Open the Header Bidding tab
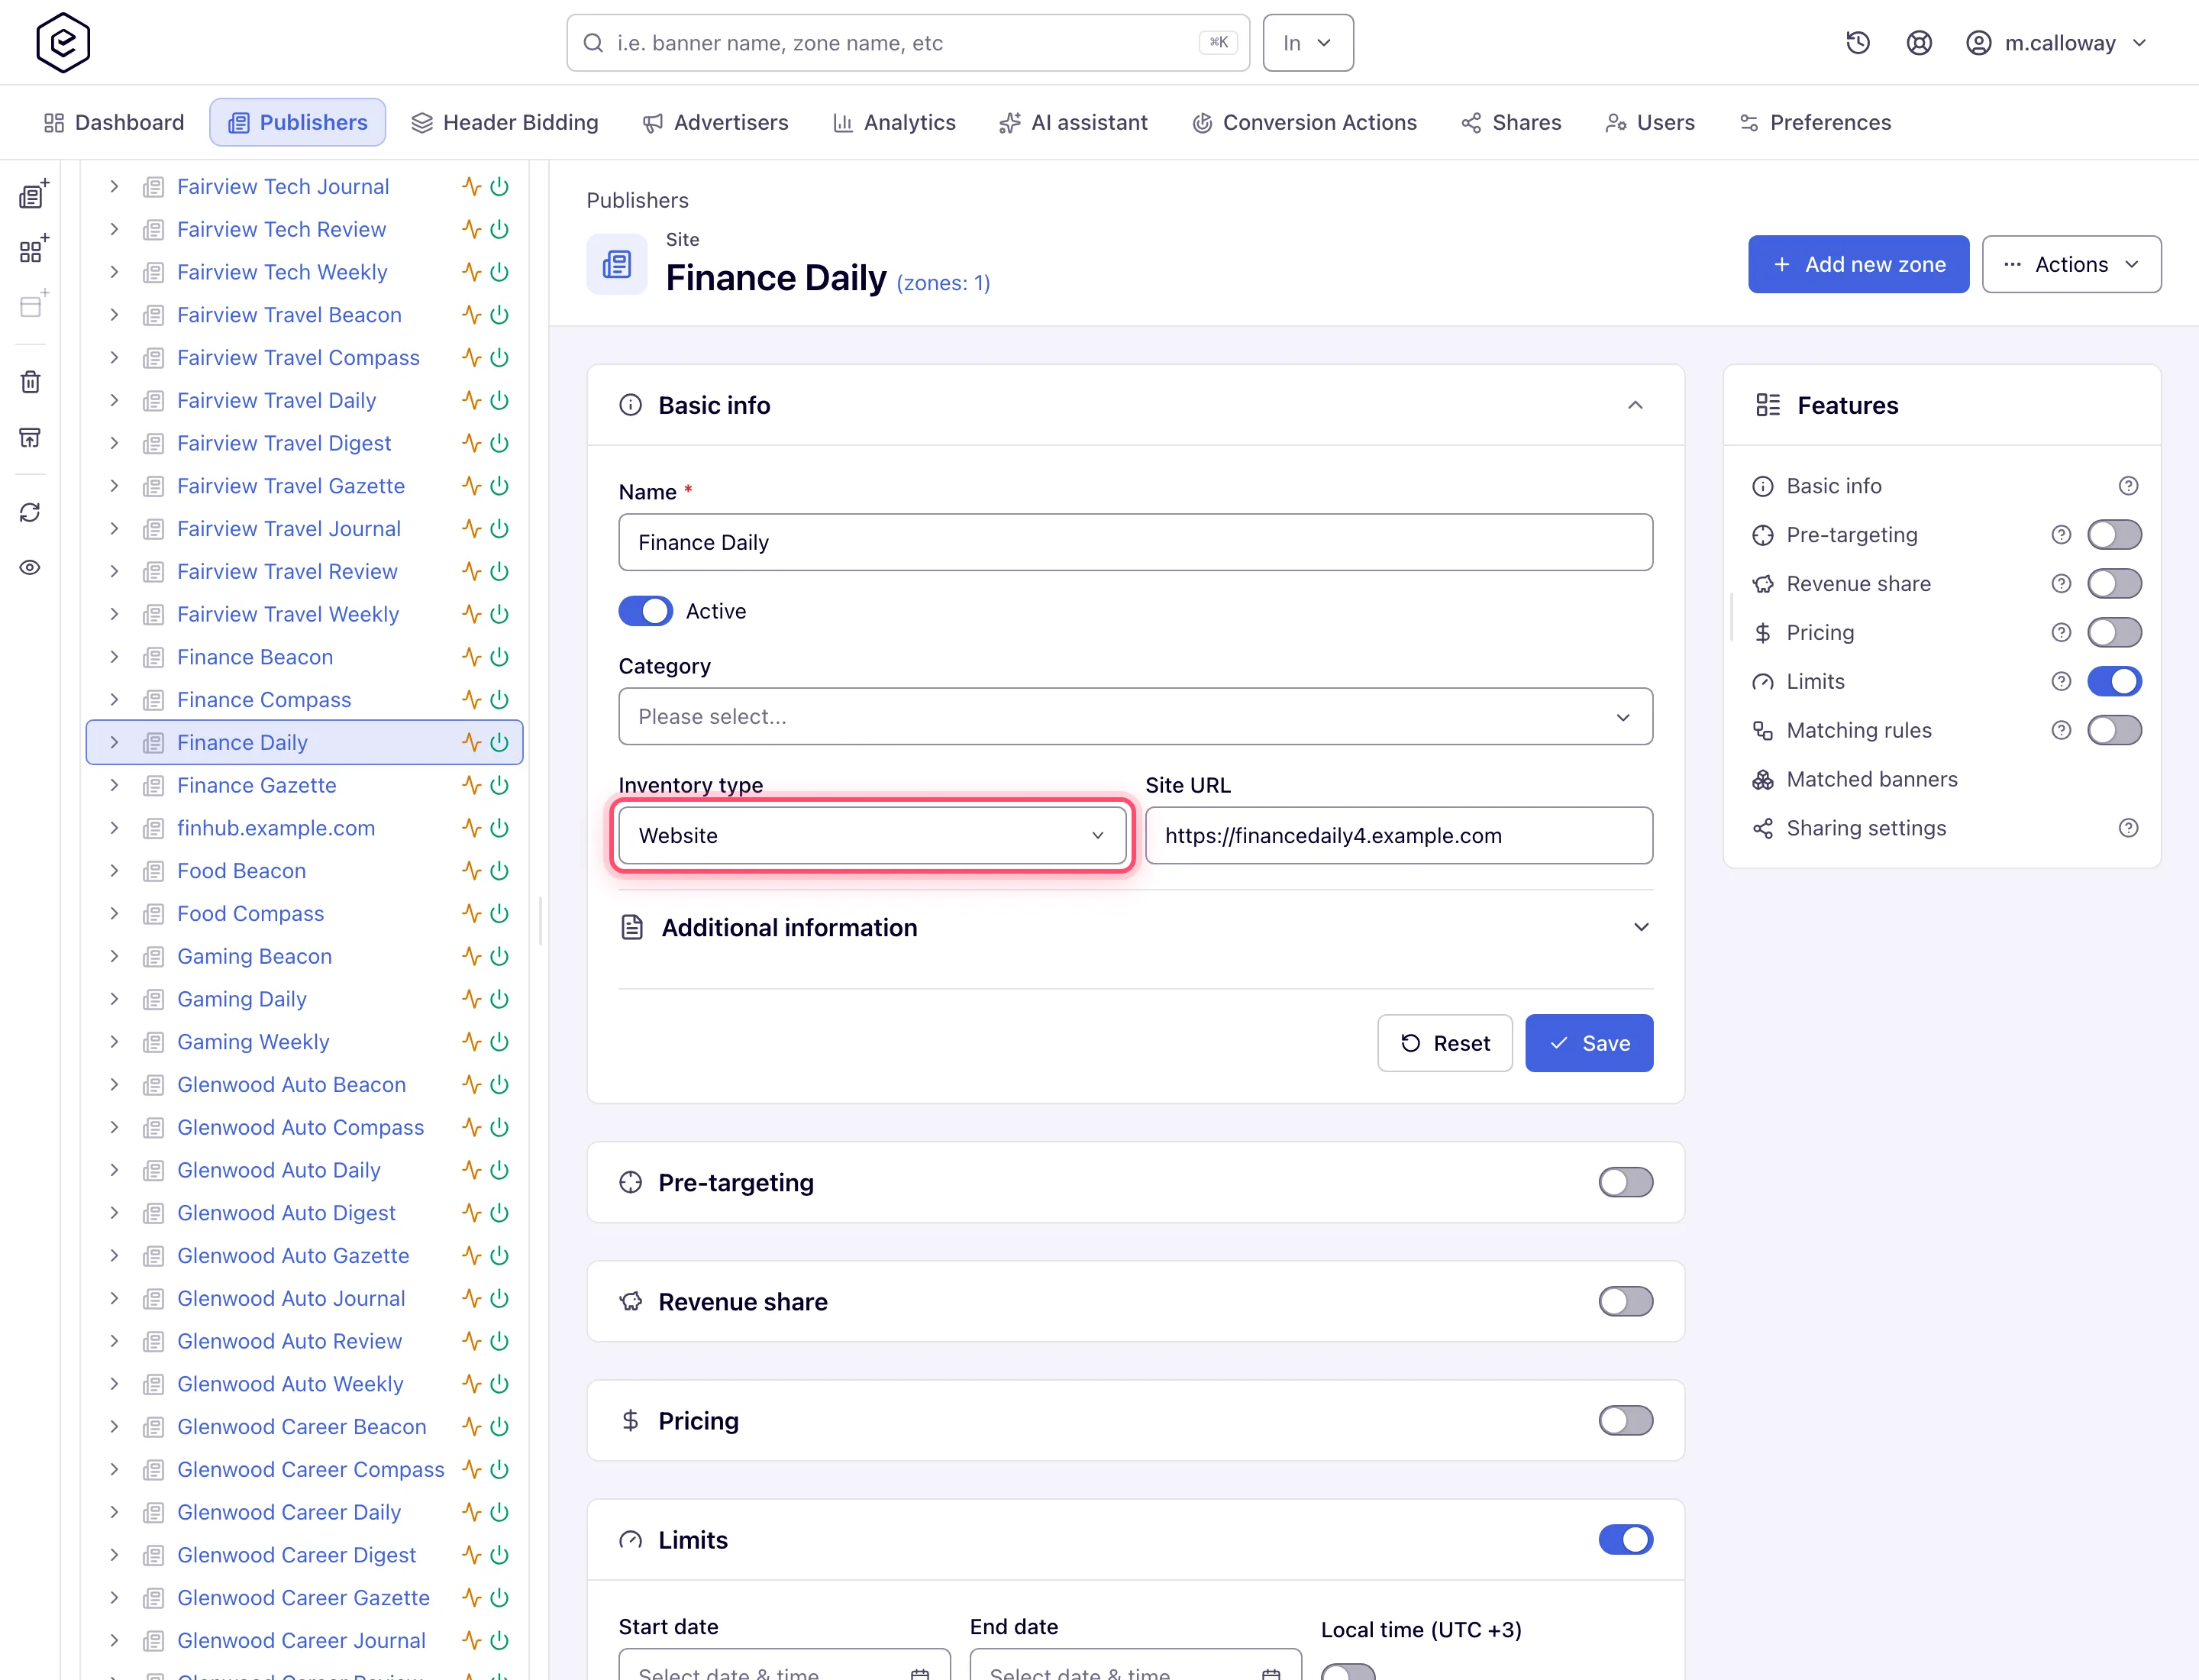 (x=505, y=122)
